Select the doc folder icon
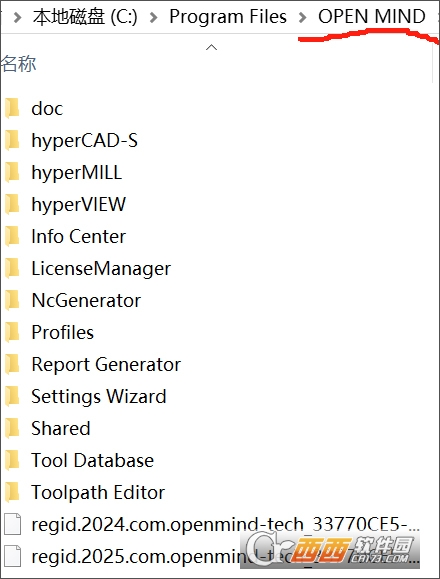Viewport: 440px width, 579px height. [12, 108]
